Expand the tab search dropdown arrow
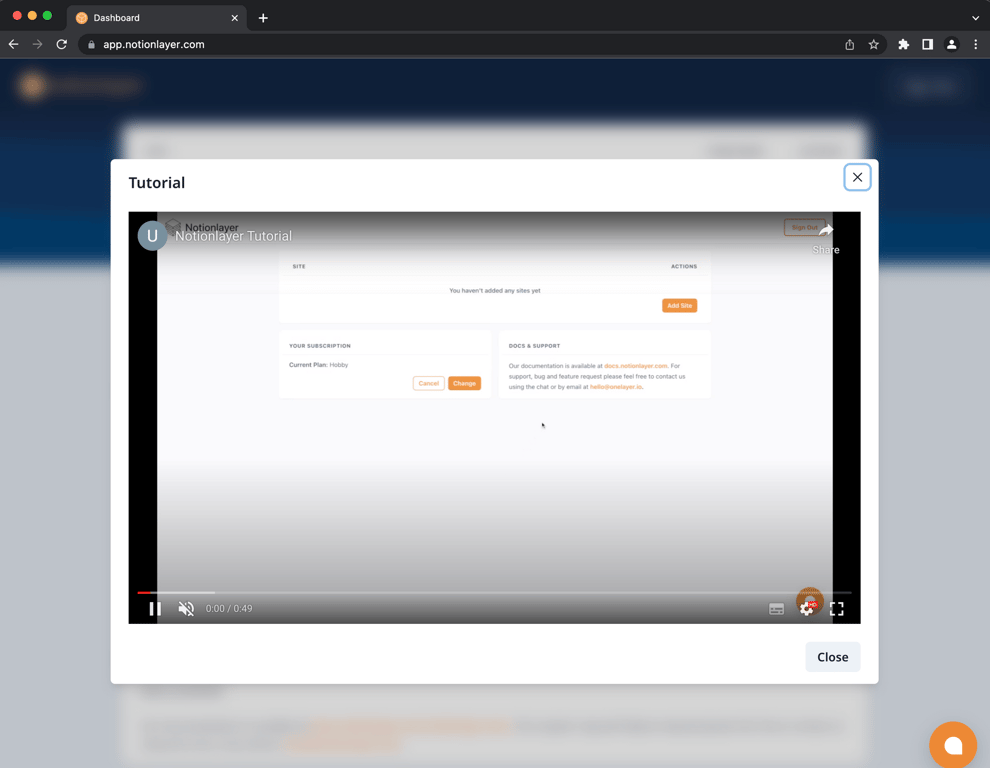The image size is (990, 768). [975, 18]
